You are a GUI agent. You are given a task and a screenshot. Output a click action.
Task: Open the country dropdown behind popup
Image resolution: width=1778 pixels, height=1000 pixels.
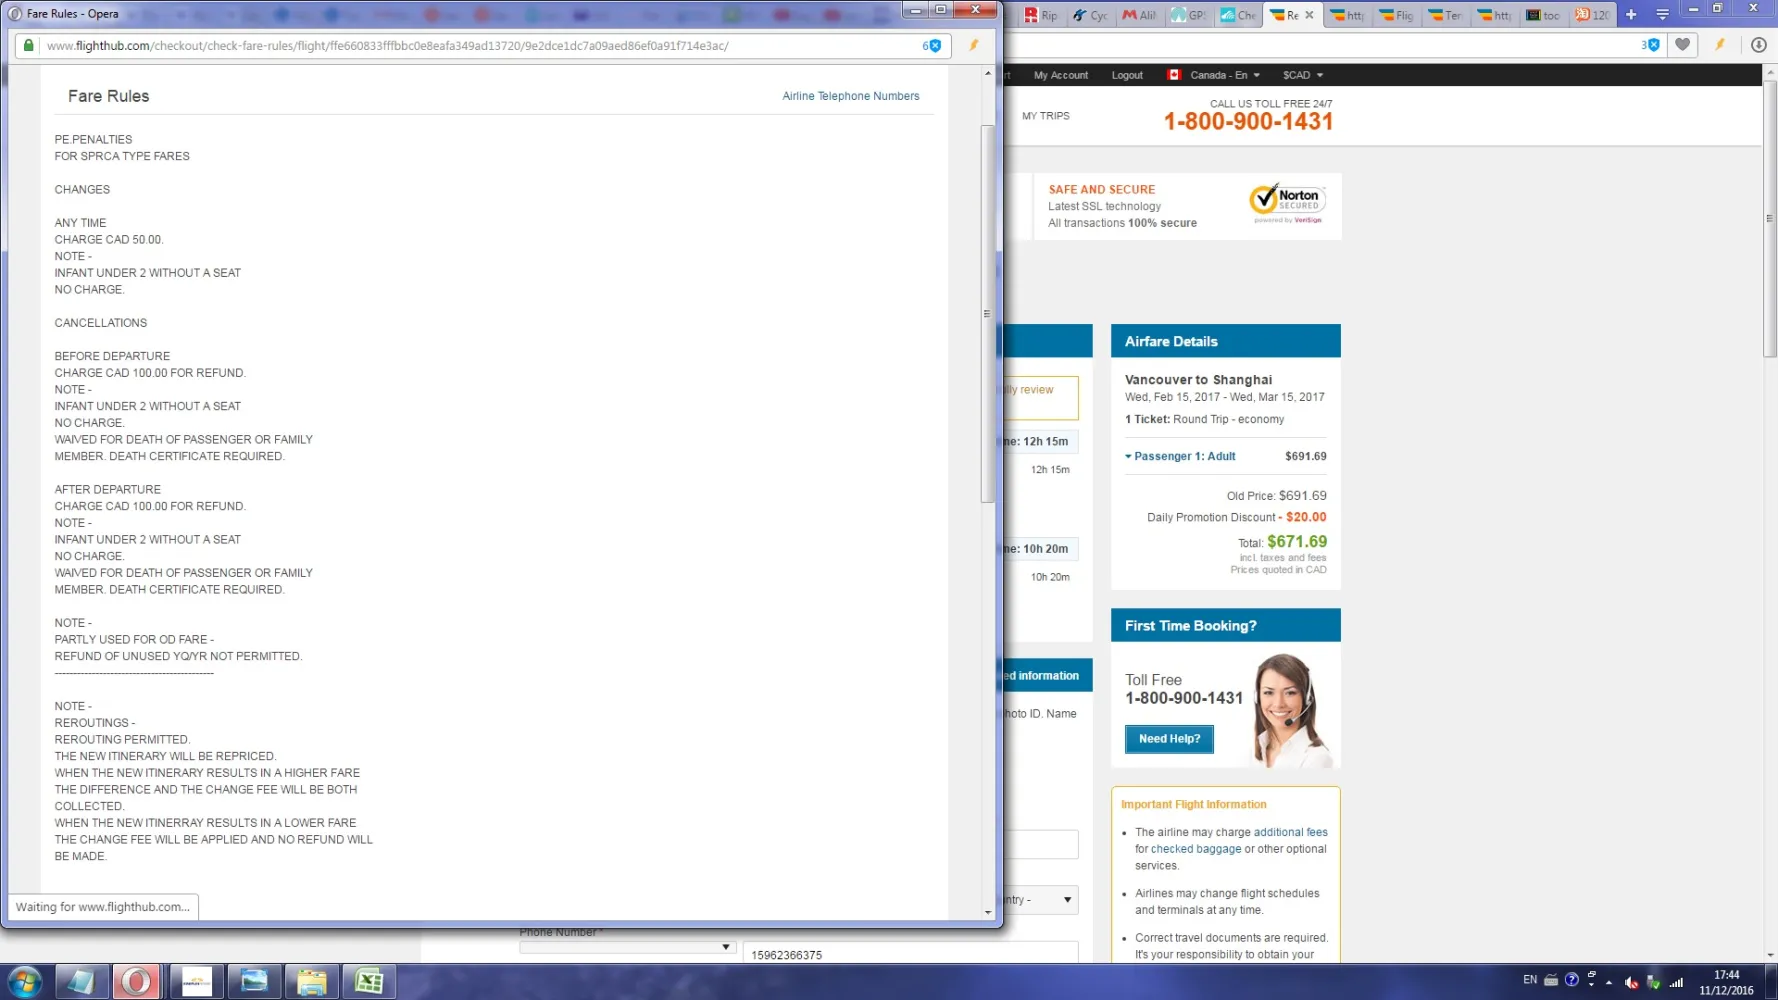[1041, 900]
